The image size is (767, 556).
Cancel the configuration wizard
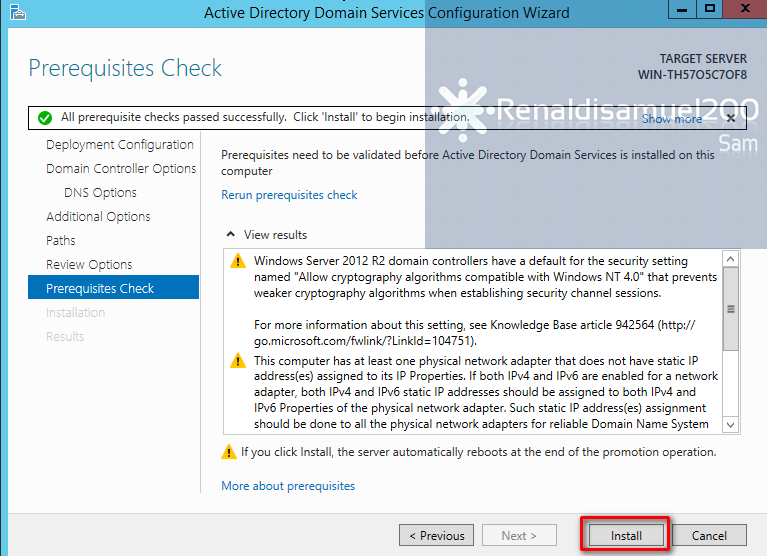click(709, 535)
